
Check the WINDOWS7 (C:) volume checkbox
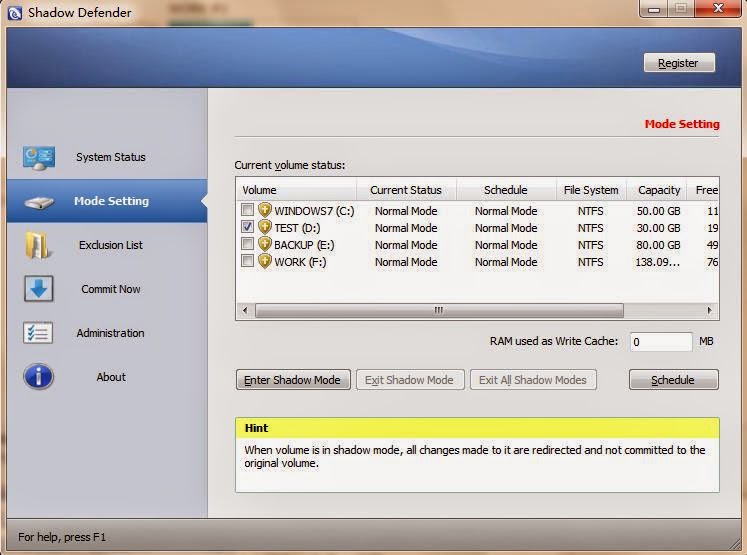coord(247,210)
